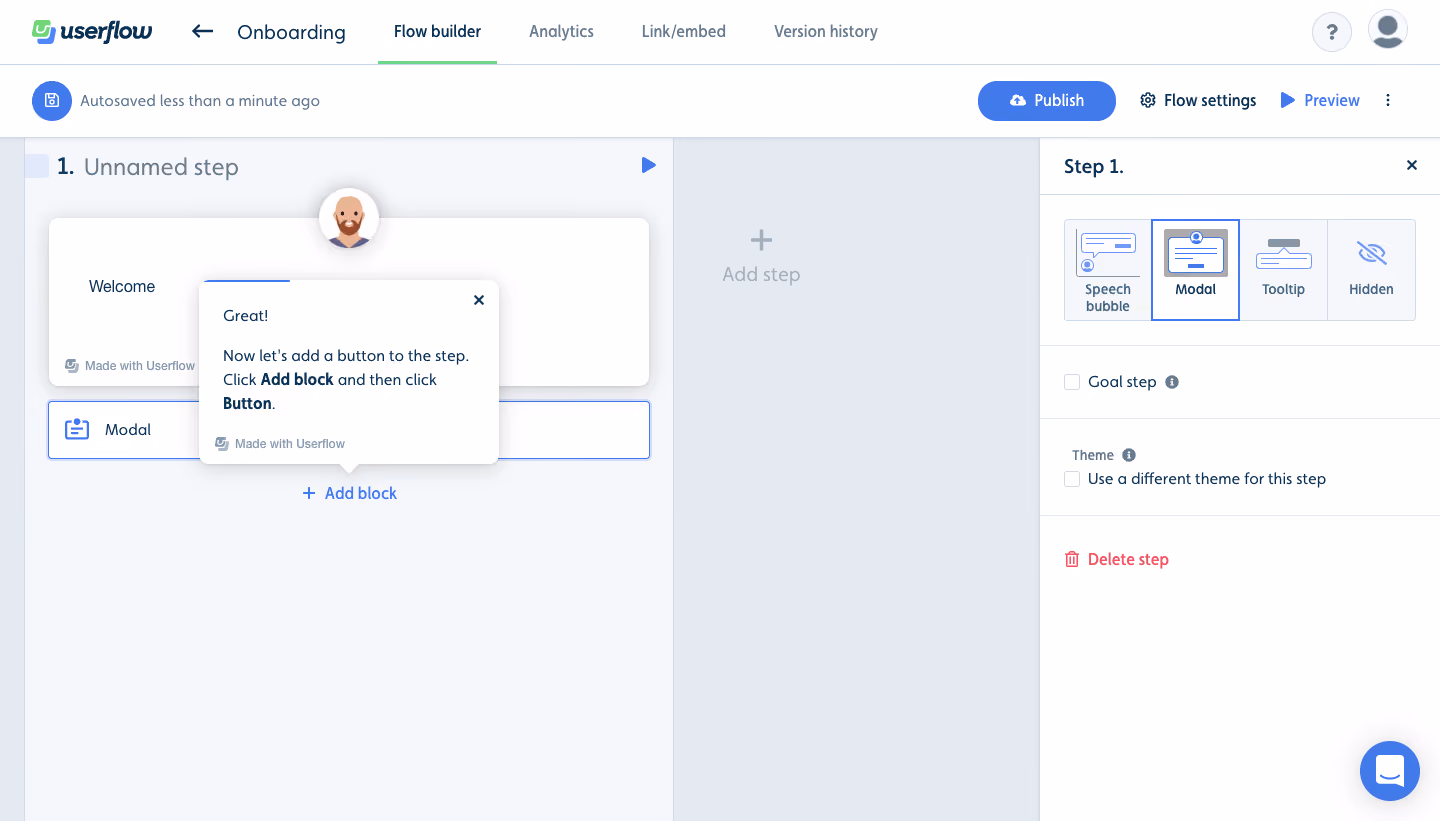Screen dimensions: 1440x821
Task: Click the Userflow logo
Action: [92, 31]
